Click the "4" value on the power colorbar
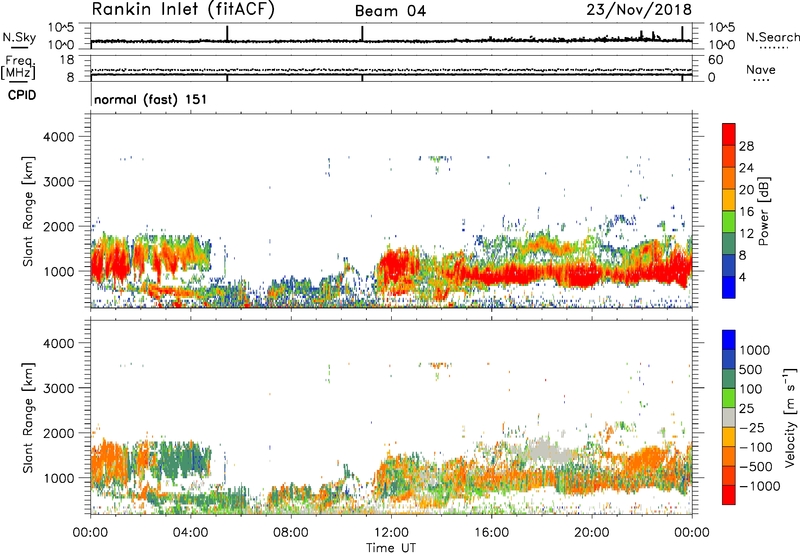 tap(742, 277)
